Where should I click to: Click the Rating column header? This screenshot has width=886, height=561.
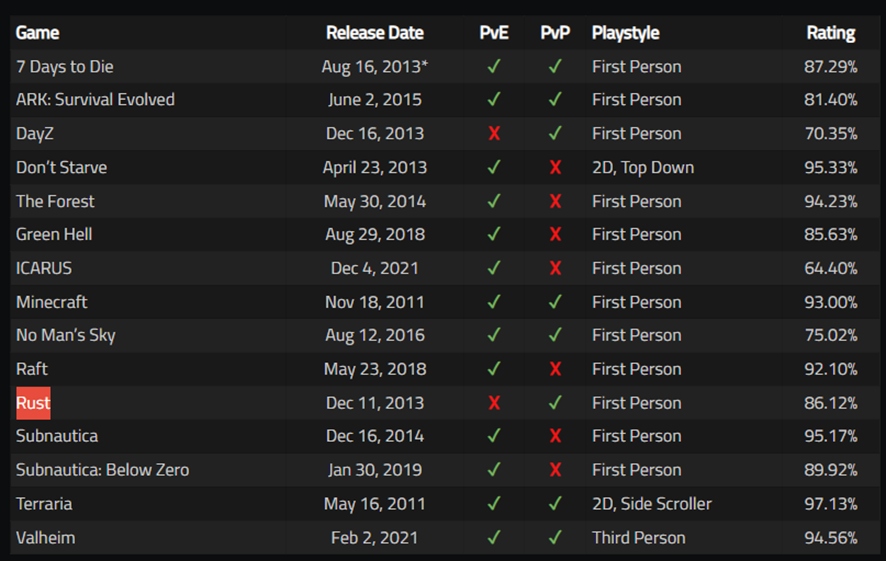coord(831,33)
